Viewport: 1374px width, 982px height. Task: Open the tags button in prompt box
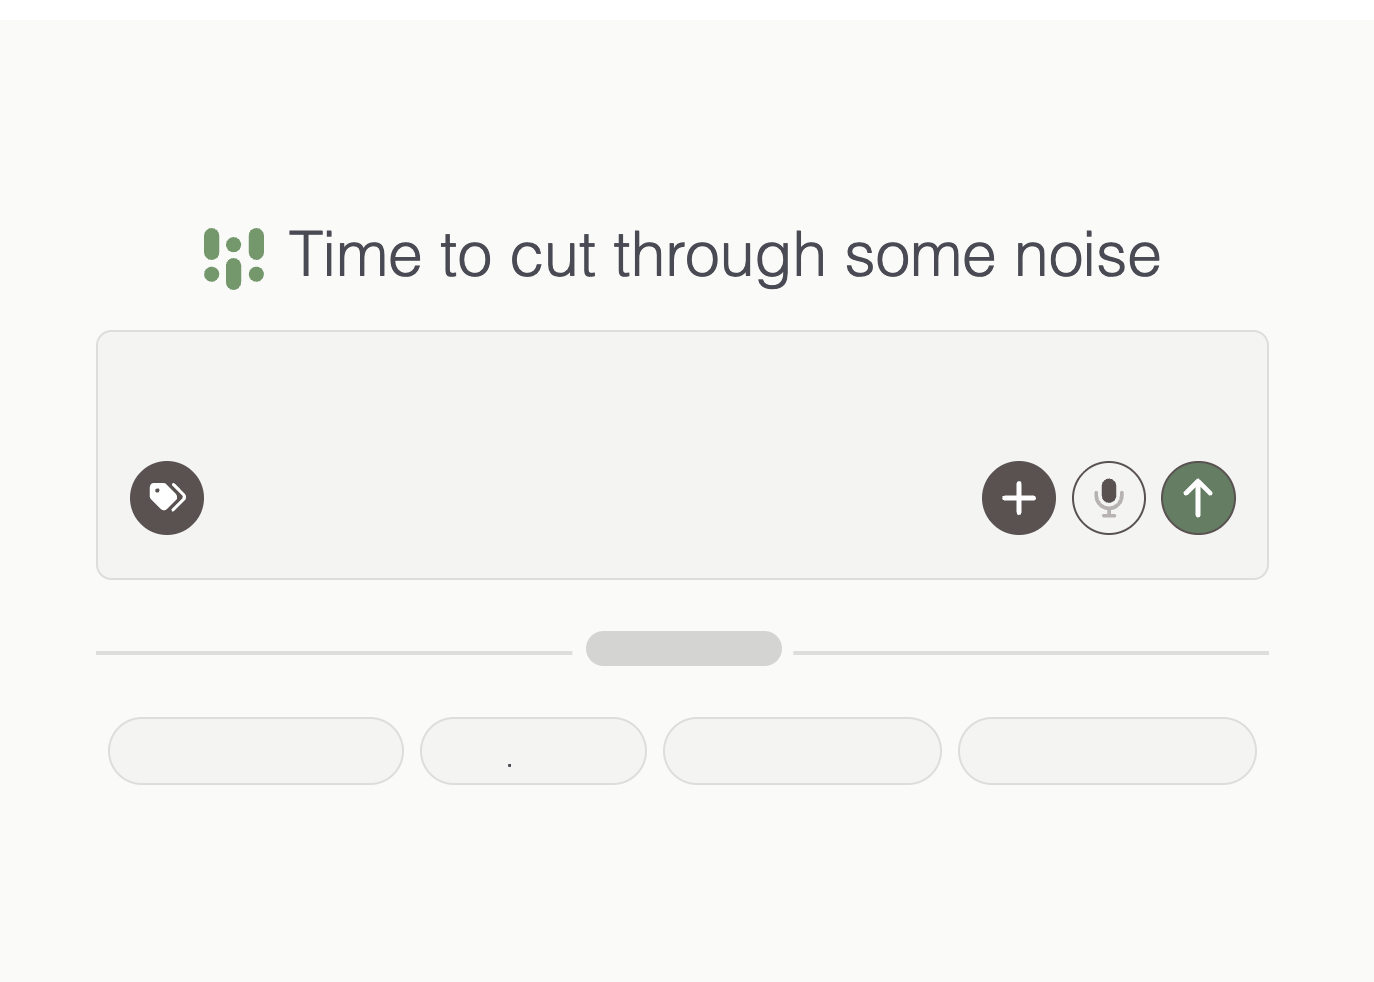coord(167,498)
